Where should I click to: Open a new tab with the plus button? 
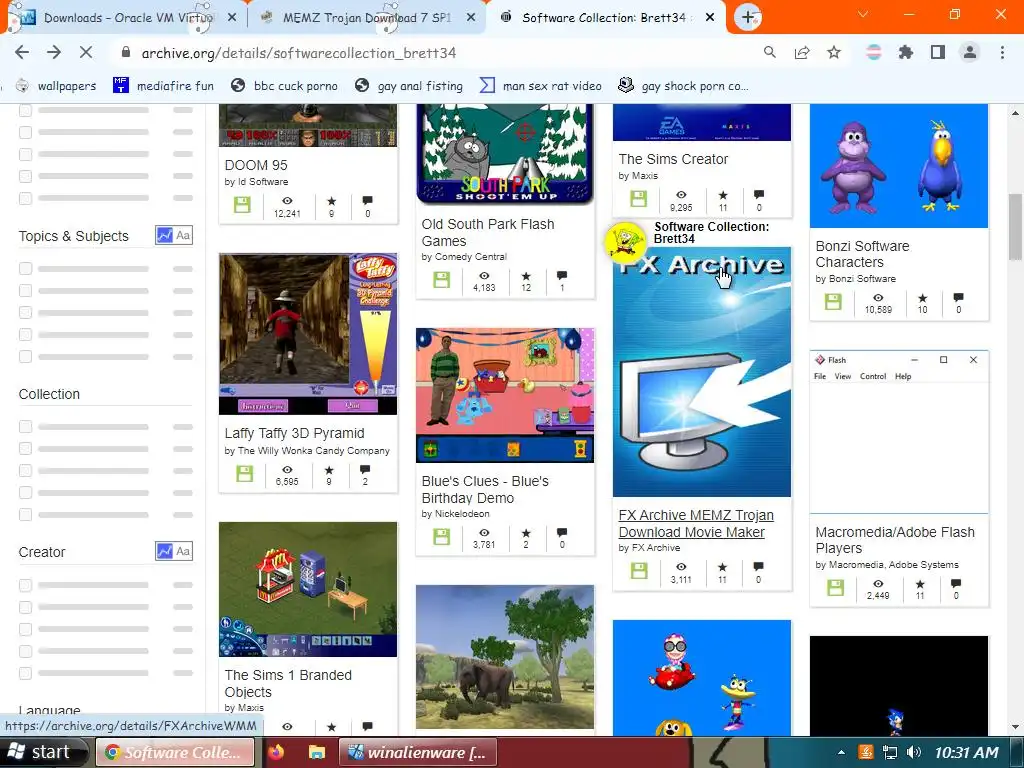[x=748, y=17]
